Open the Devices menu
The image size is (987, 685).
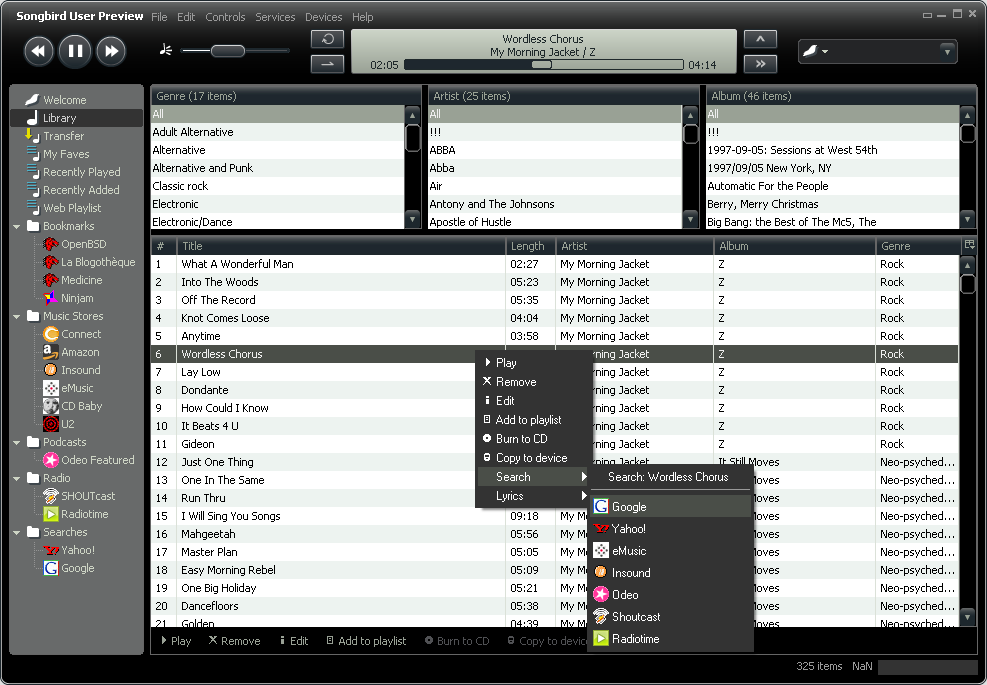(x=324, y=17)
